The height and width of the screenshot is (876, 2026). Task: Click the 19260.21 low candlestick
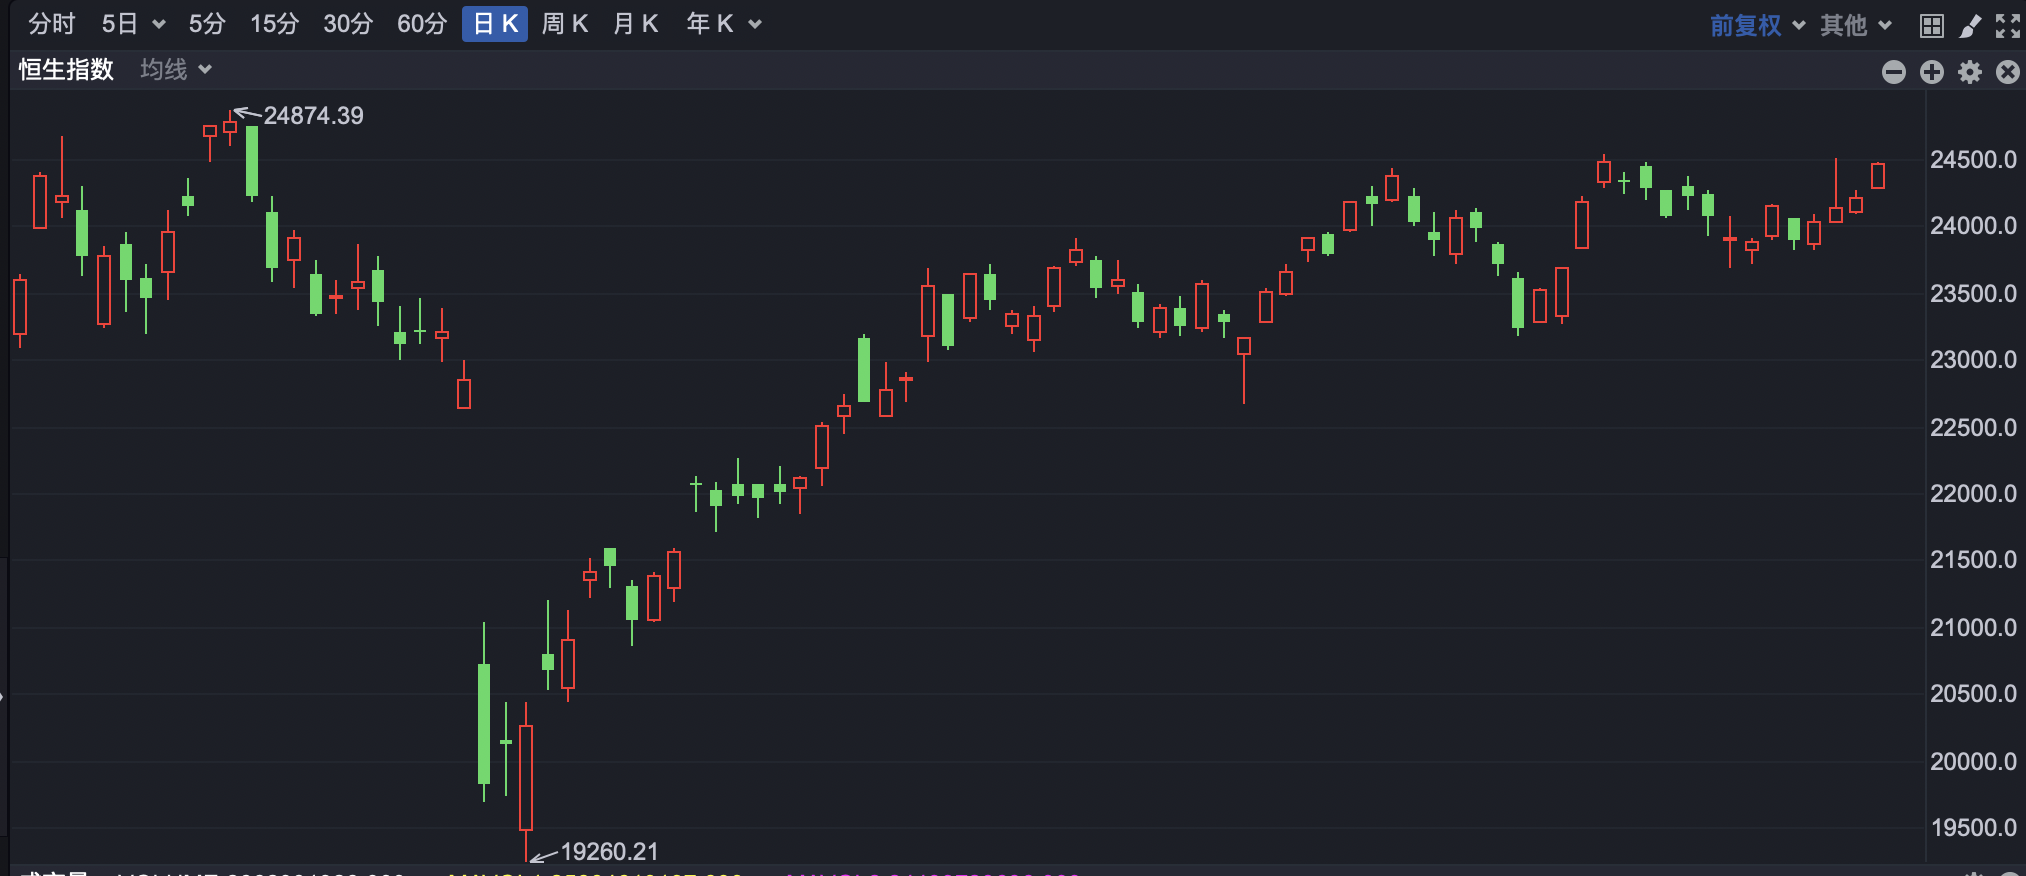point(526,778)
